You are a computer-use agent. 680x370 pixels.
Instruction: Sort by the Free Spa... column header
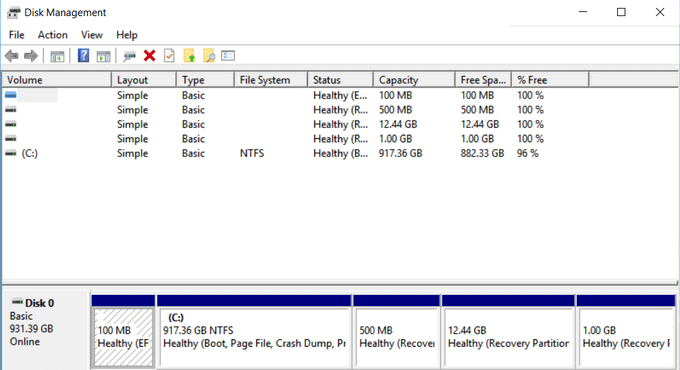(484, 80)
